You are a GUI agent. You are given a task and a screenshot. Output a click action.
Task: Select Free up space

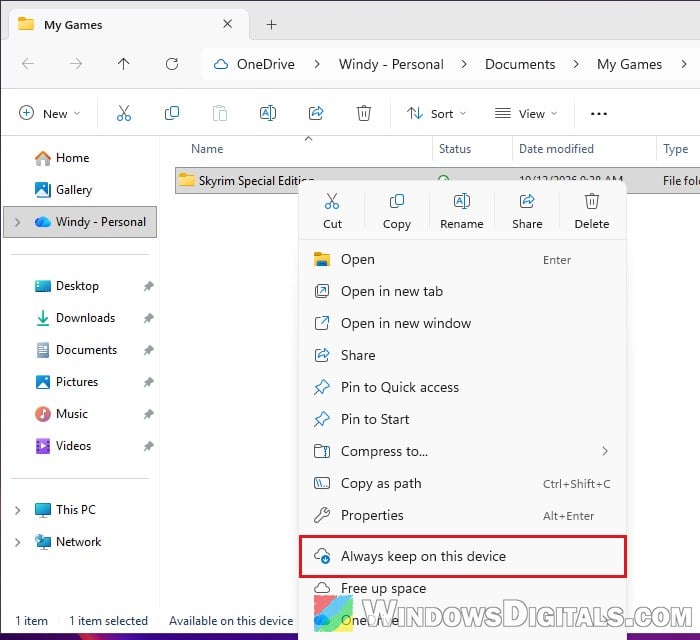462,588
